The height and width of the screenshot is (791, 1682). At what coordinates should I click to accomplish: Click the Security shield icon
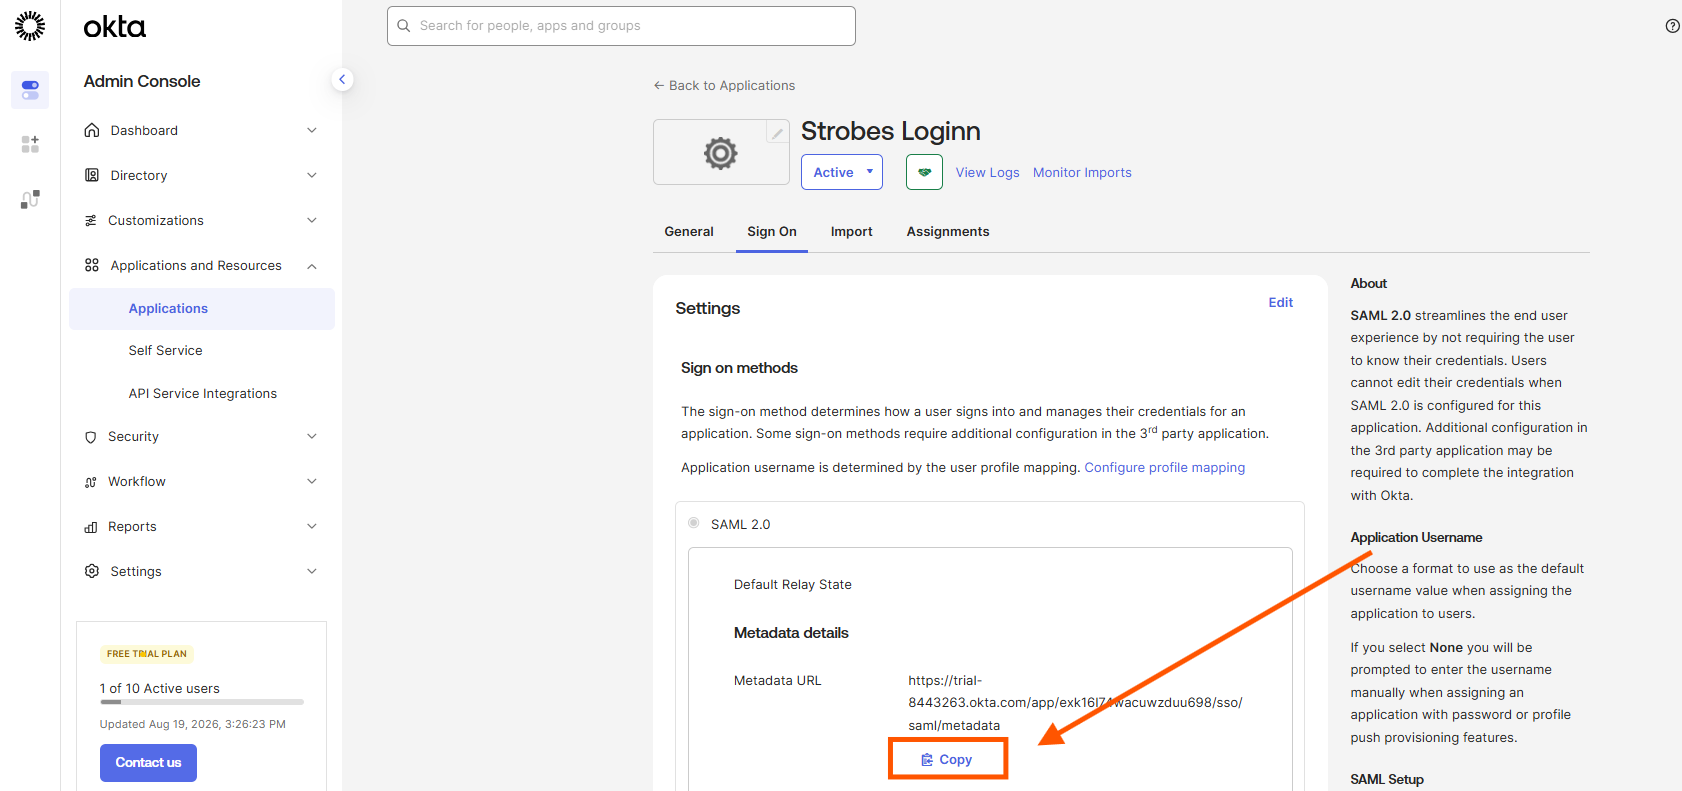(x=91, y=437)
